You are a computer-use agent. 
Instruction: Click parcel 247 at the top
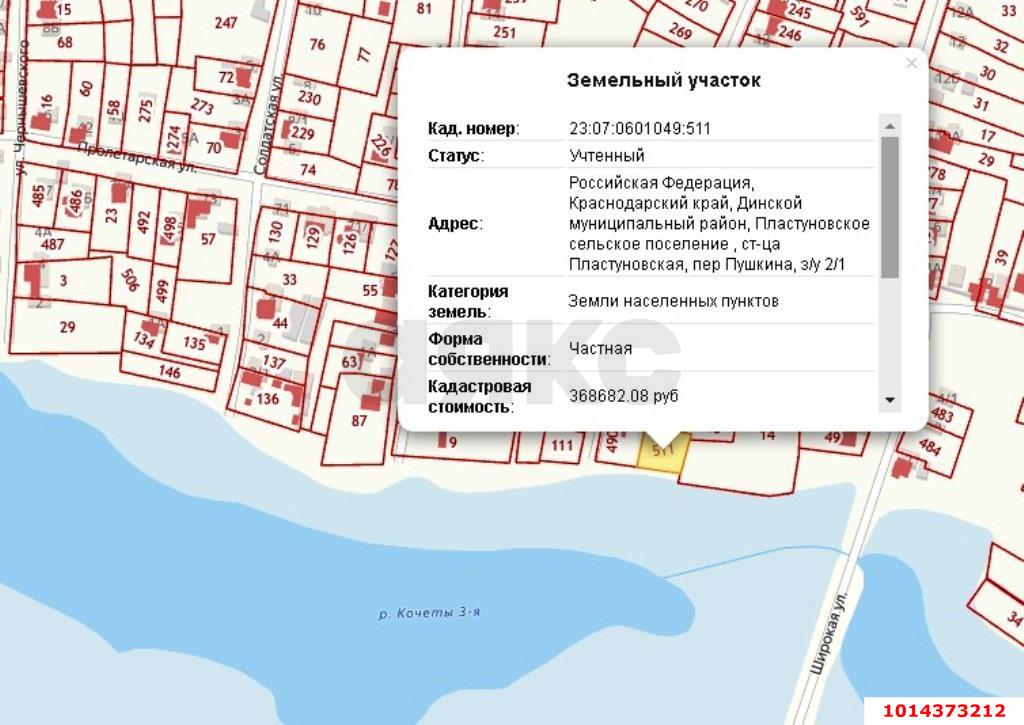226,23
